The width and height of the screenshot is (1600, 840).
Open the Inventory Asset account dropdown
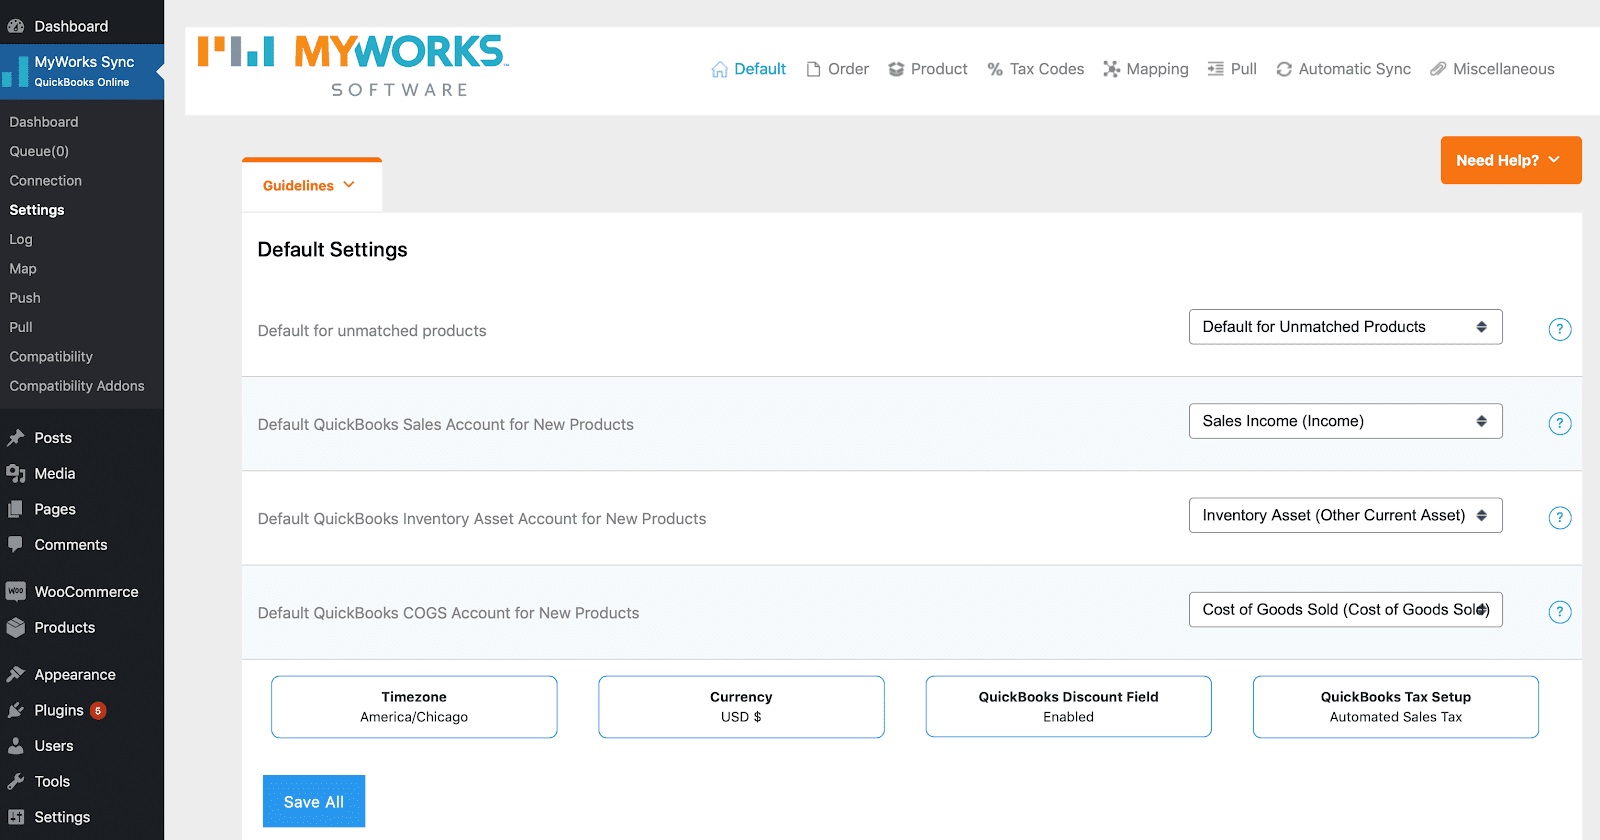click(1345, 515)
